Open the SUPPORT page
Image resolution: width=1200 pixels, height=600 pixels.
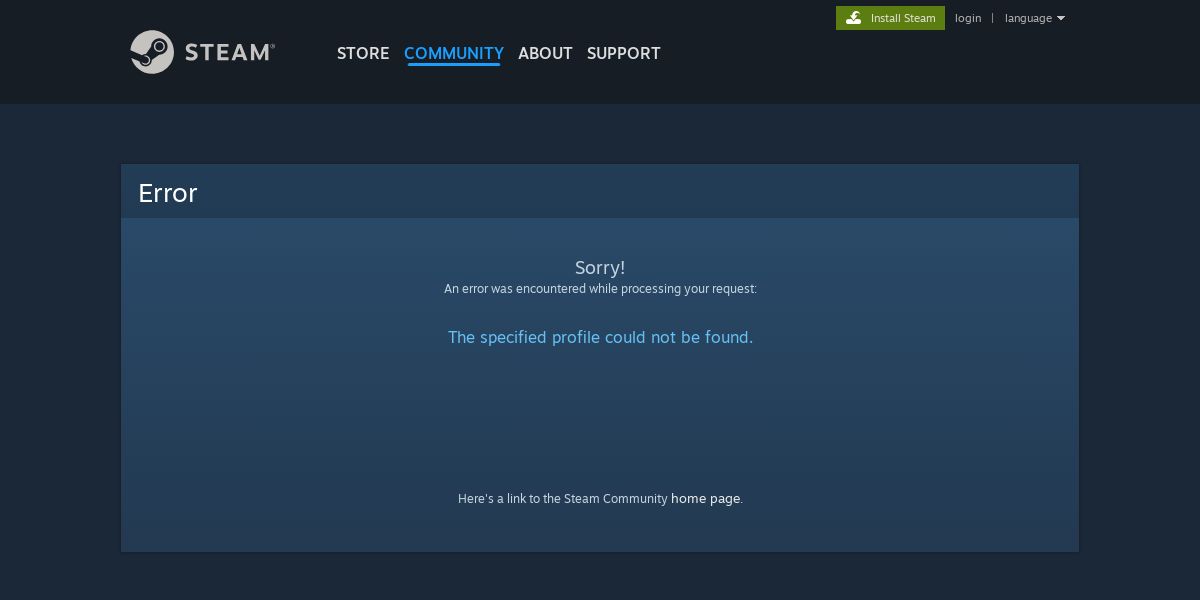pos(623,53)
